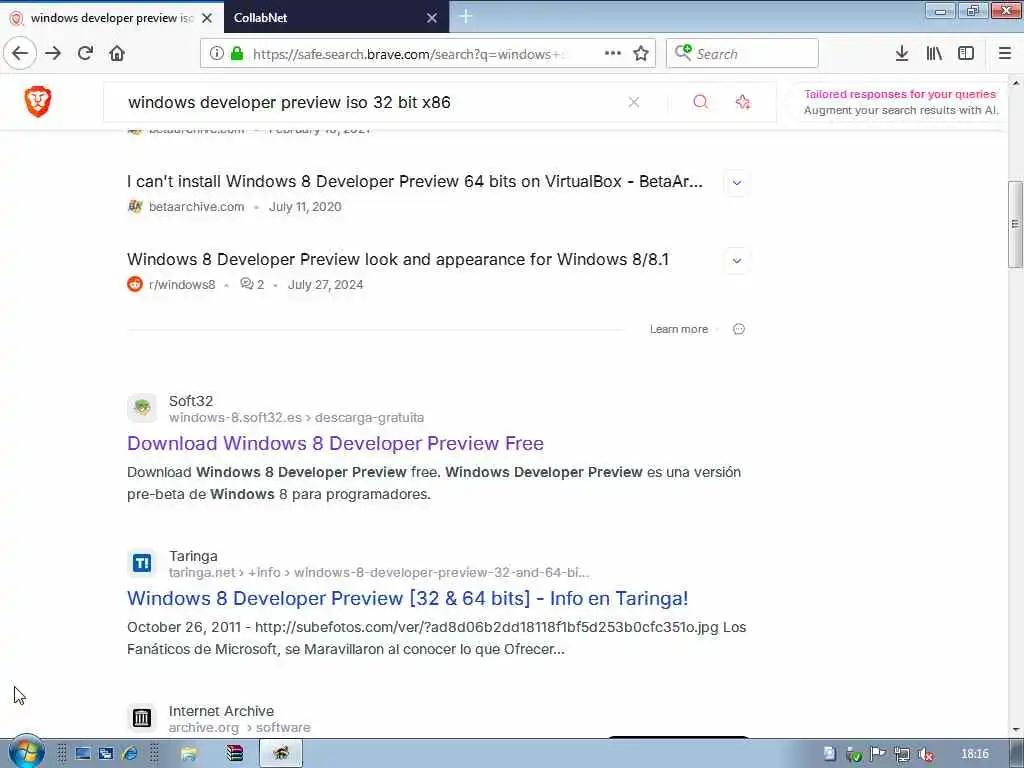Clear the Brave search query with X

(633, 102)
